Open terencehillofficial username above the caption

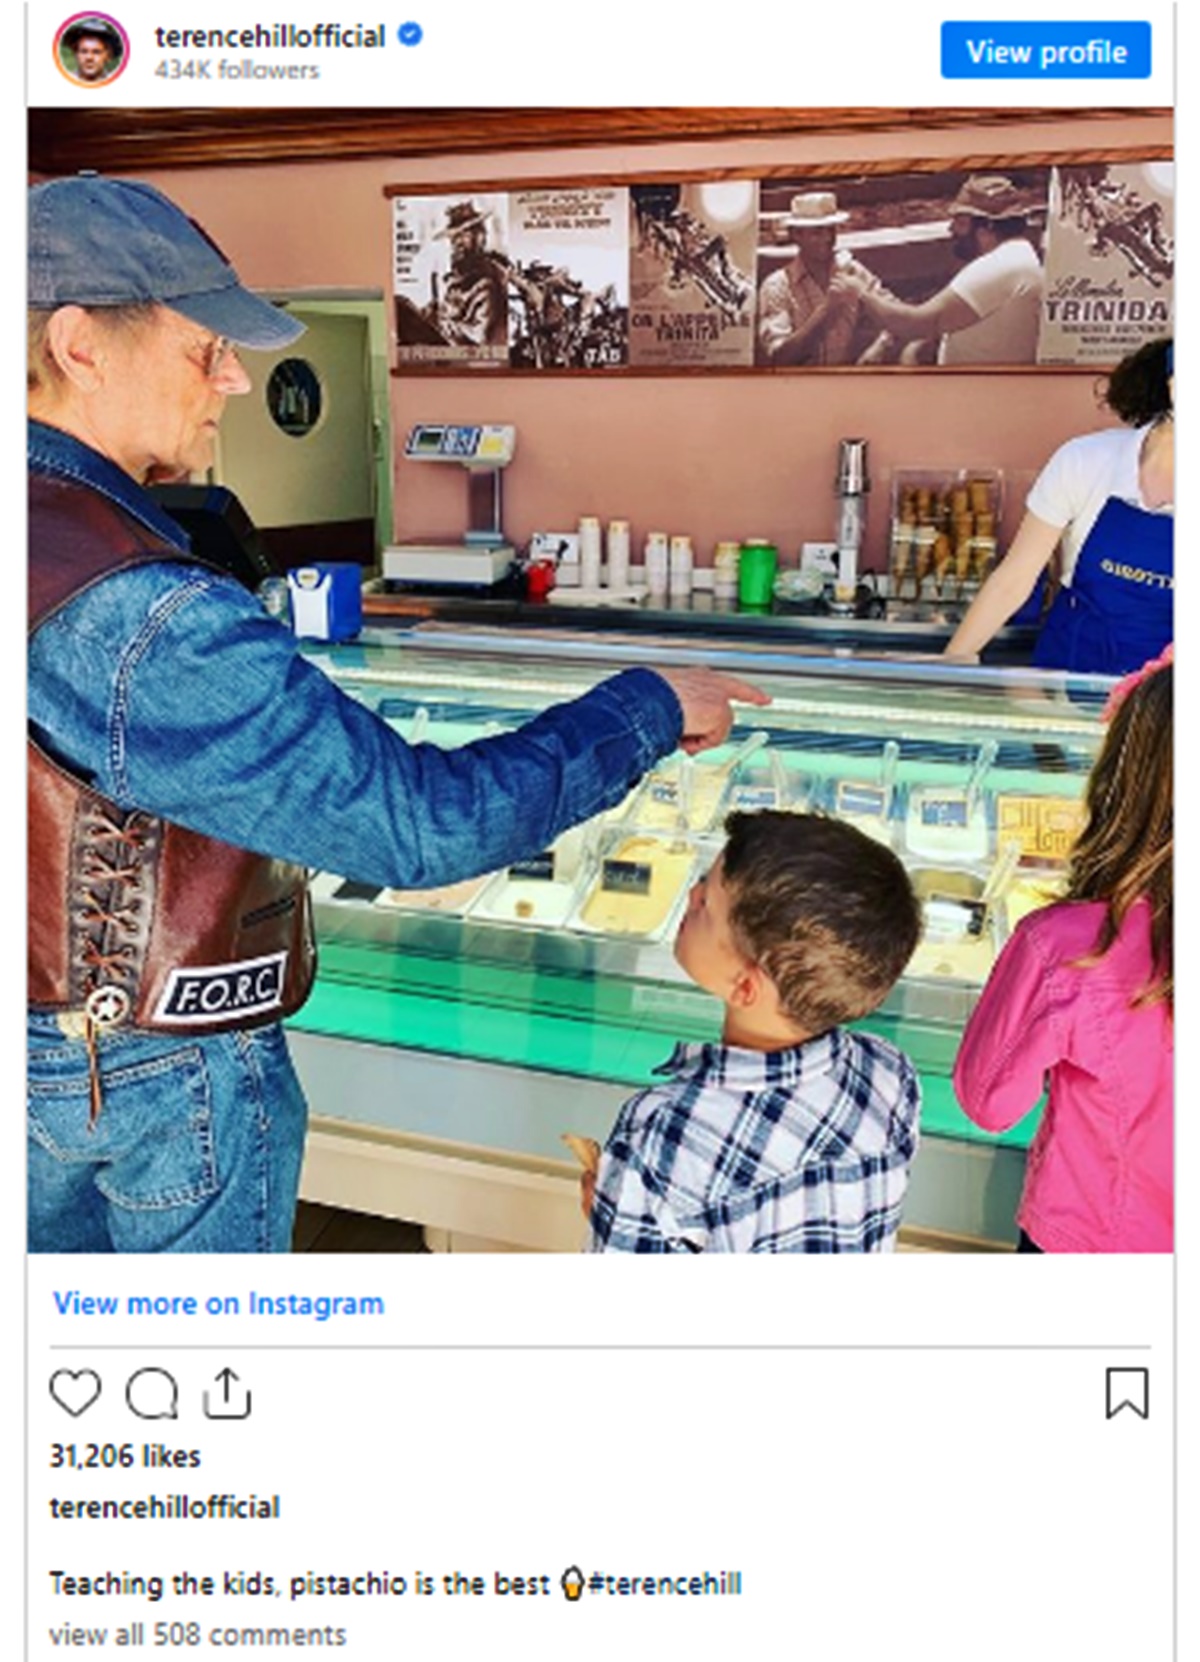pyautogui.click(x=164, y=1507)
